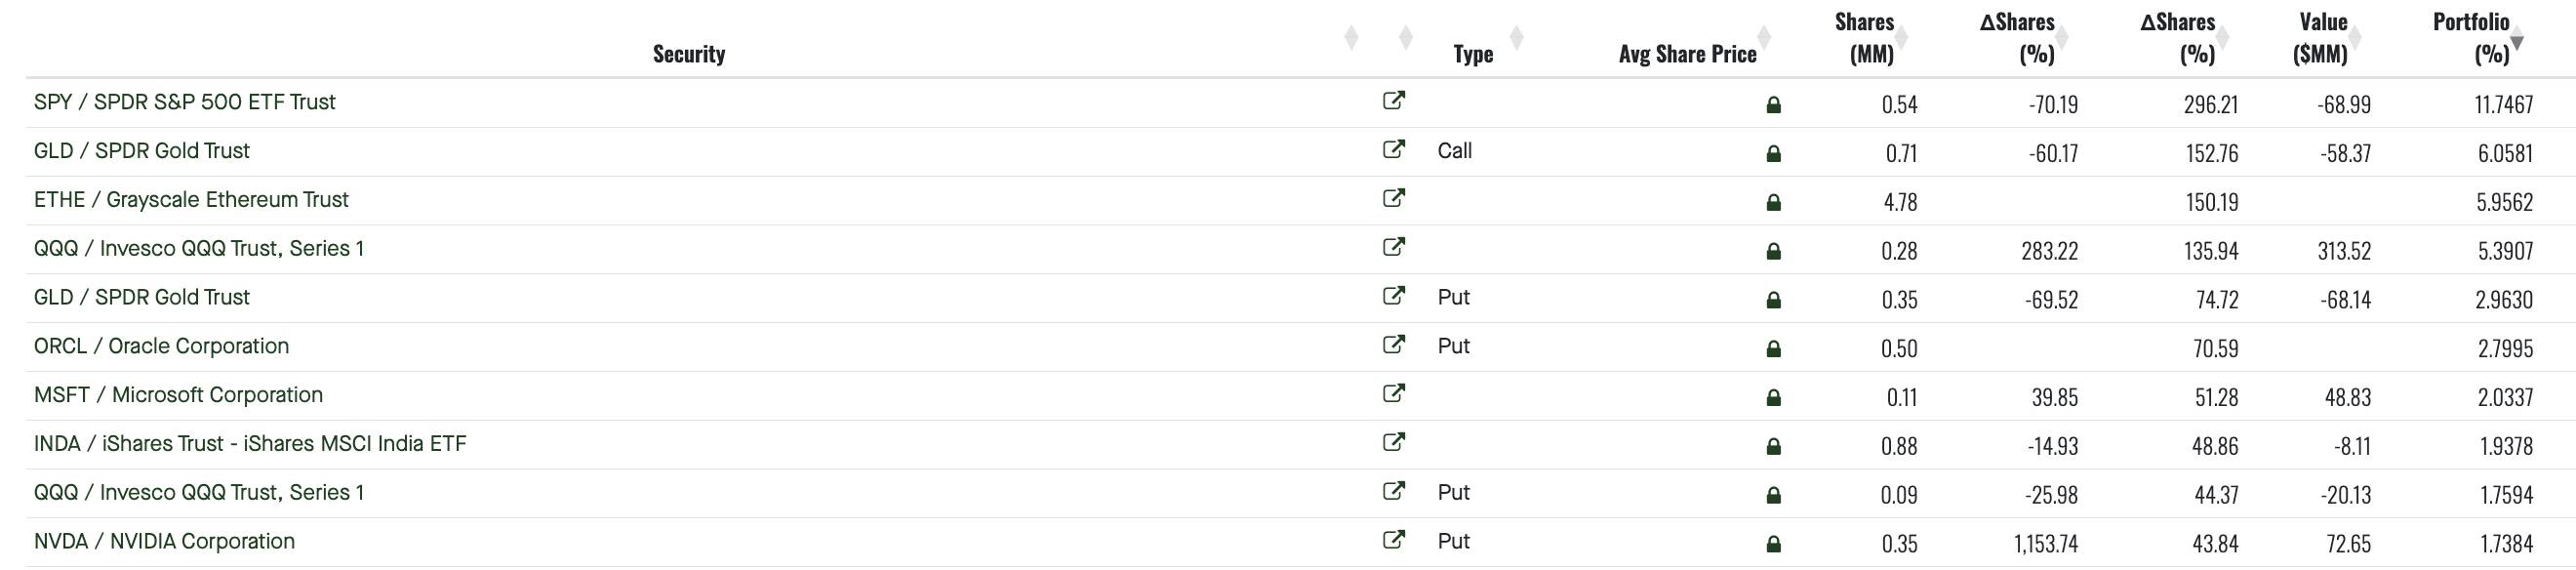Click lock icon in INDA row

pos(1773,447)
